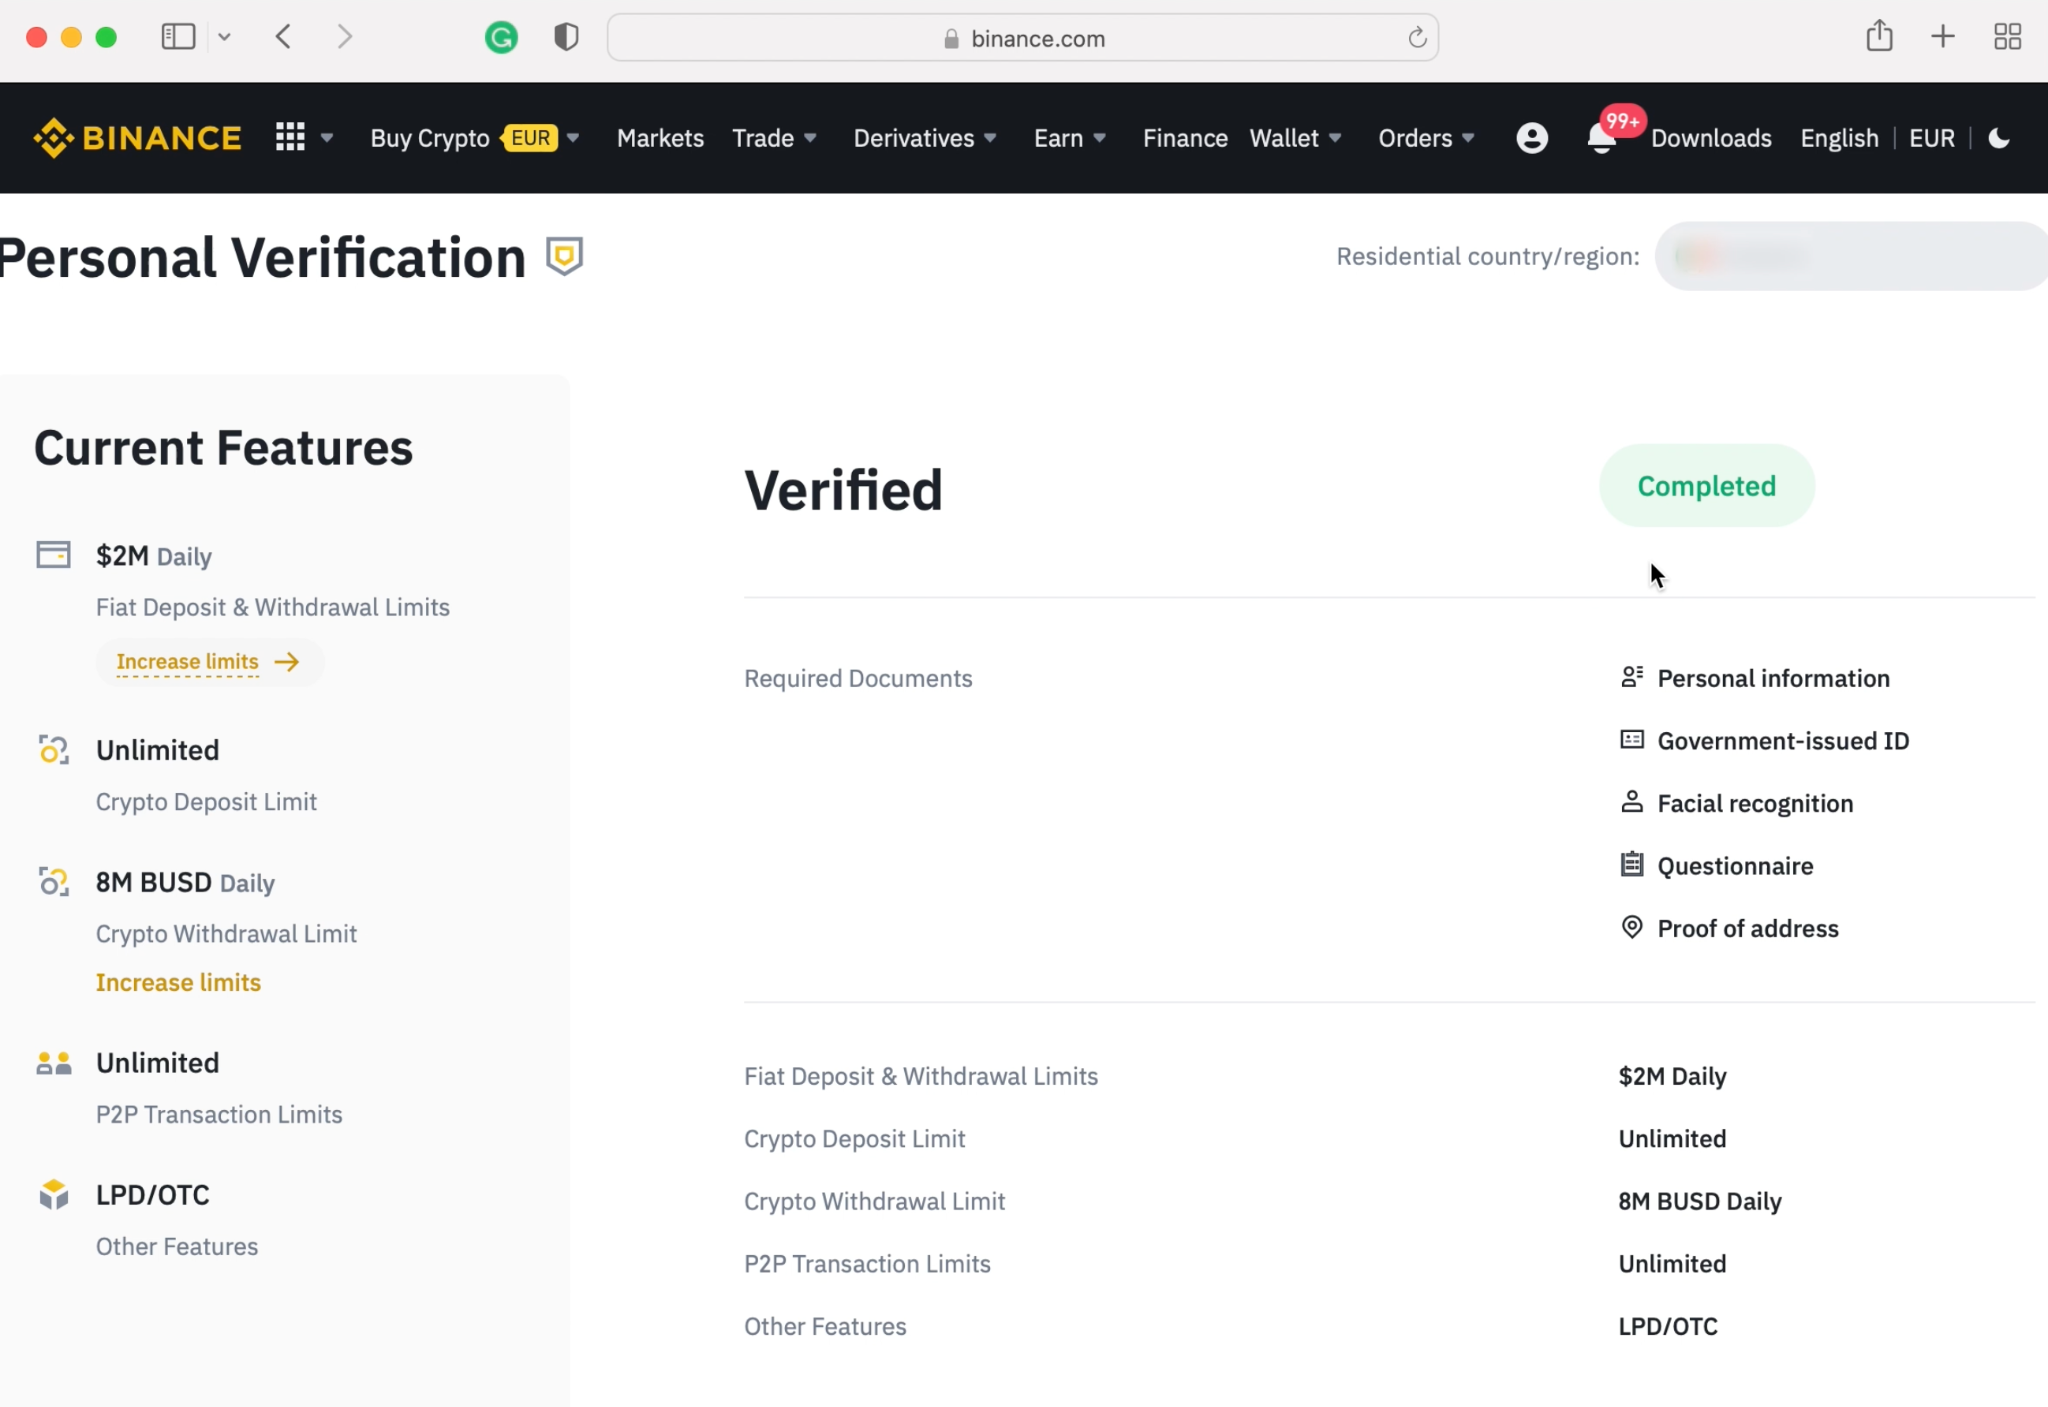Screen dimensions: 2048x1407
Task: Go to Markets
Action: pos(660,138)
